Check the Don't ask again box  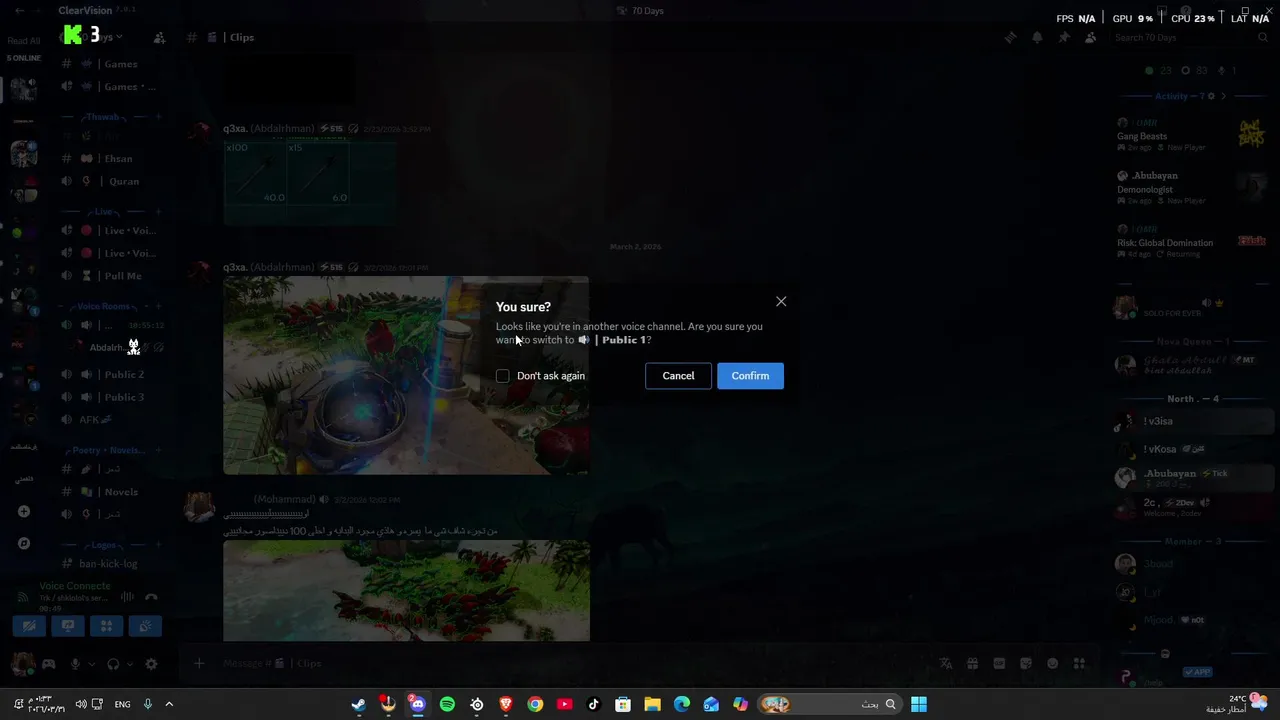tap(503, 376)
